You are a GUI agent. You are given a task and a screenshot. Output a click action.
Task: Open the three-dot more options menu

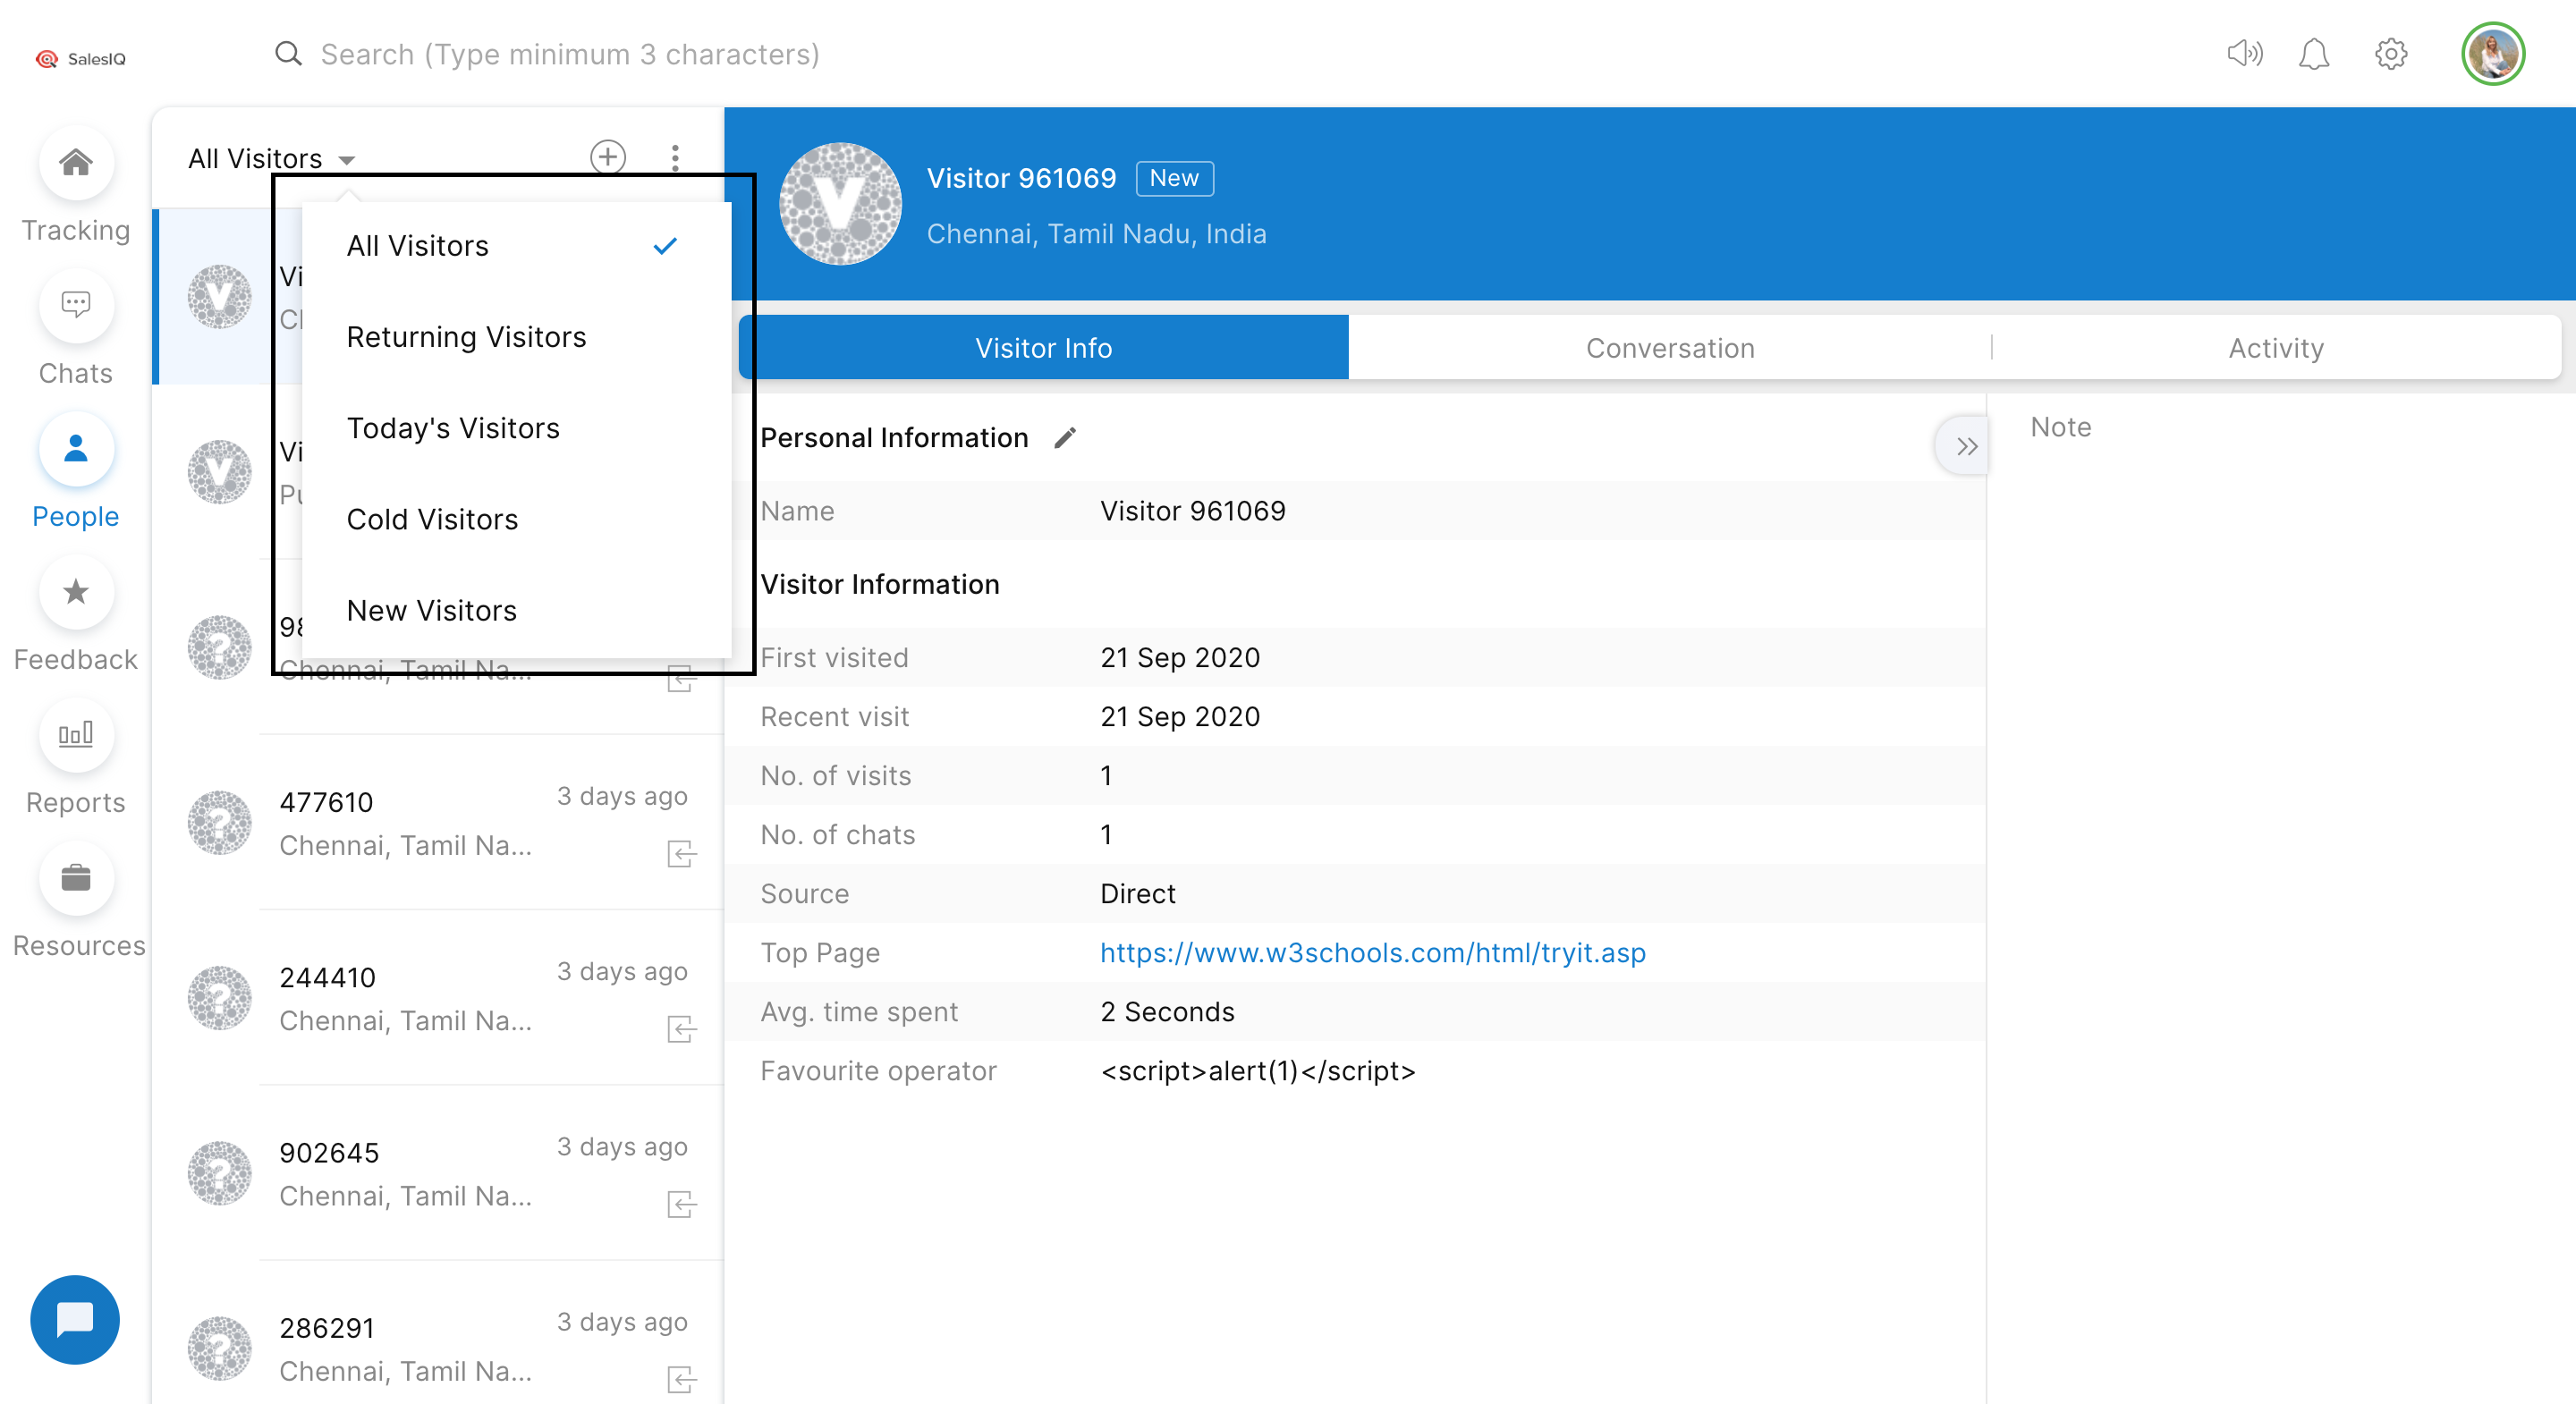[x=675, y=157]
